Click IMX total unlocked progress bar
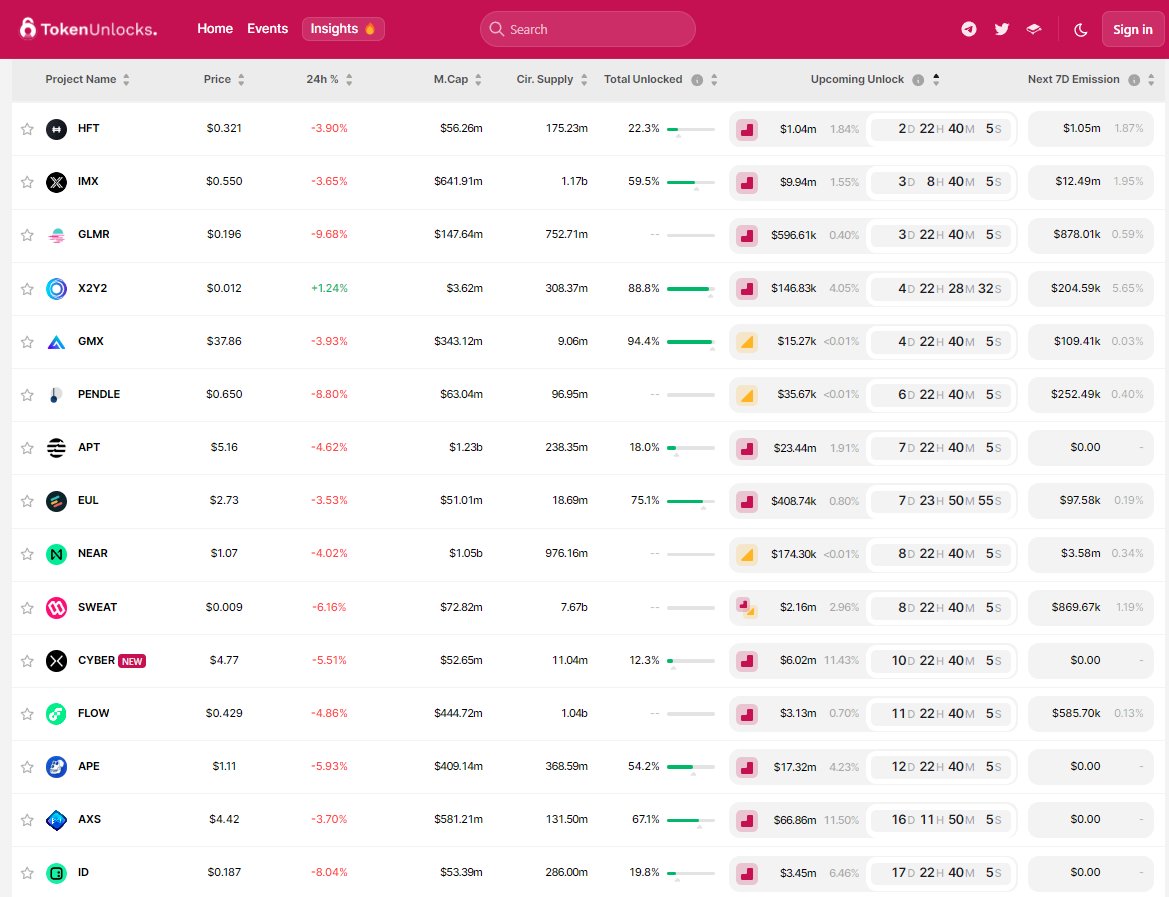 tap(690, 182)
